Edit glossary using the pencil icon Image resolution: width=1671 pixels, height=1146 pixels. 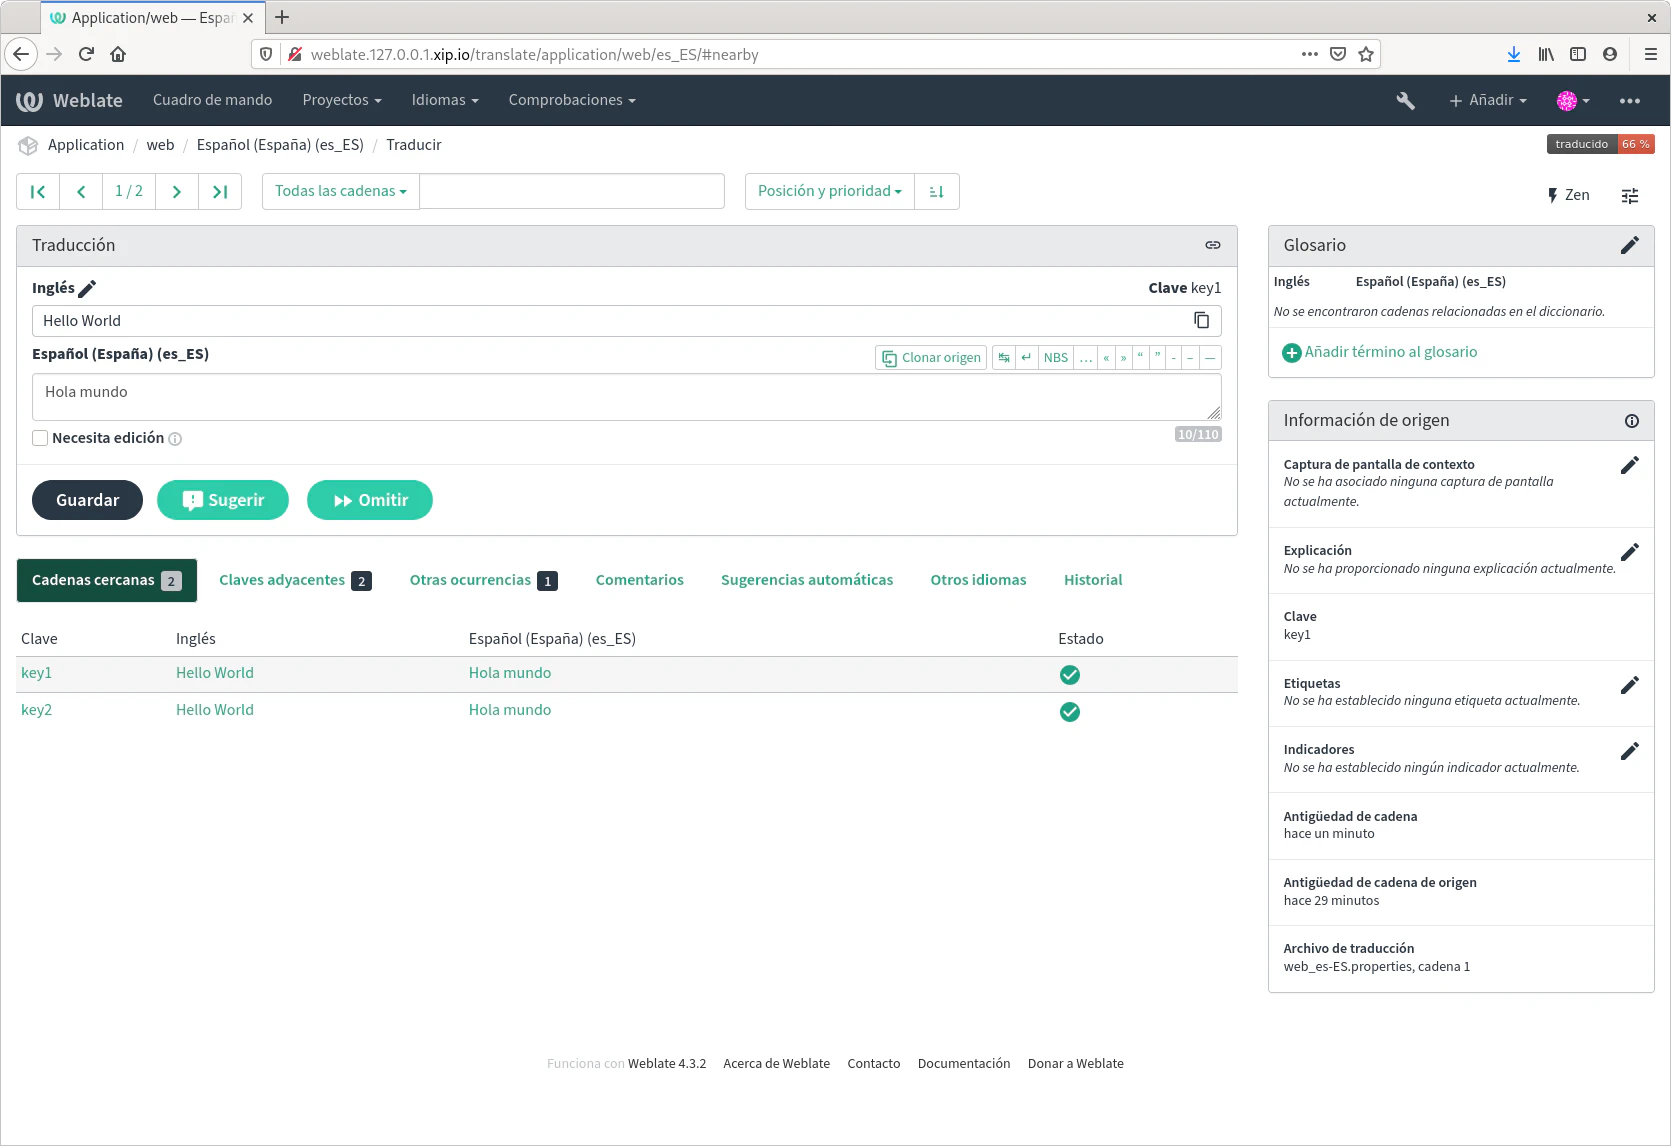tap(1629, 245)
